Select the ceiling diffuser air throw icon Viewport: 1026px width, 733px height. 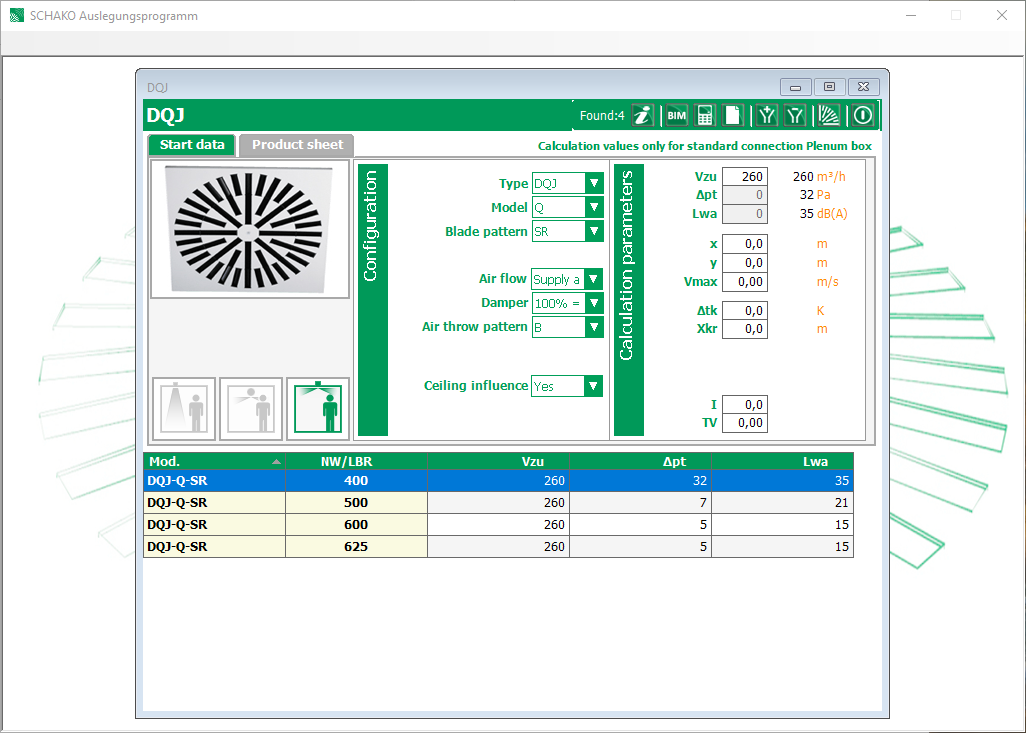pyautogui.click(x=318, y=408)
